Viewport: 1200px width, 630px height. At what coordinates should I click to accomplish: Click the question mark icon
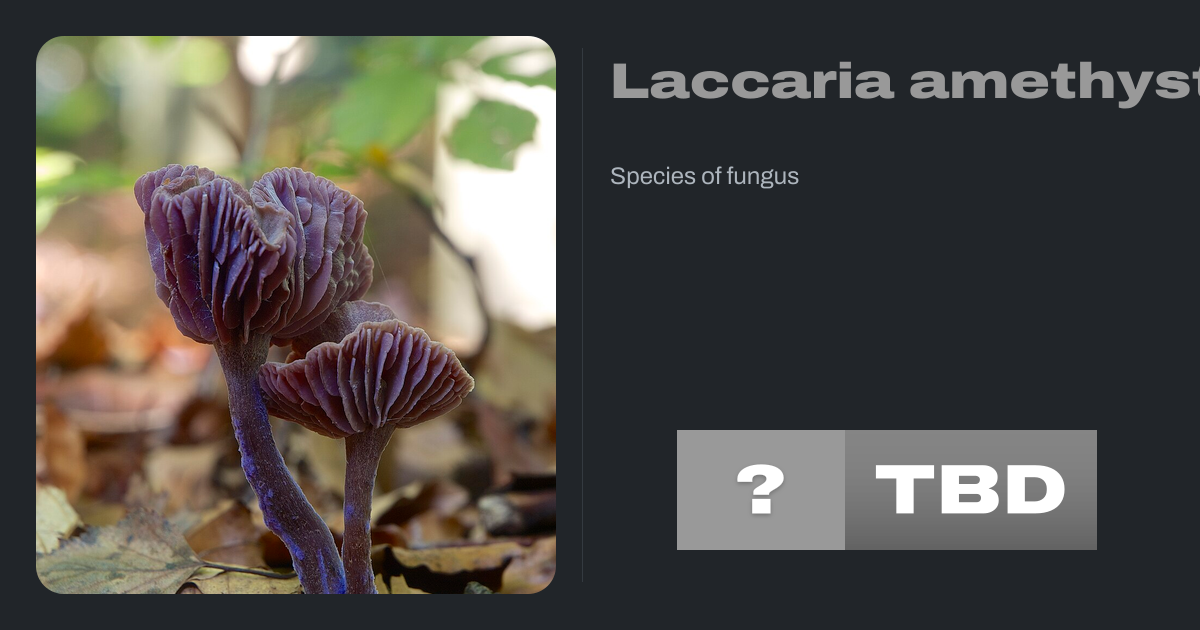click(x=761, y=490)
